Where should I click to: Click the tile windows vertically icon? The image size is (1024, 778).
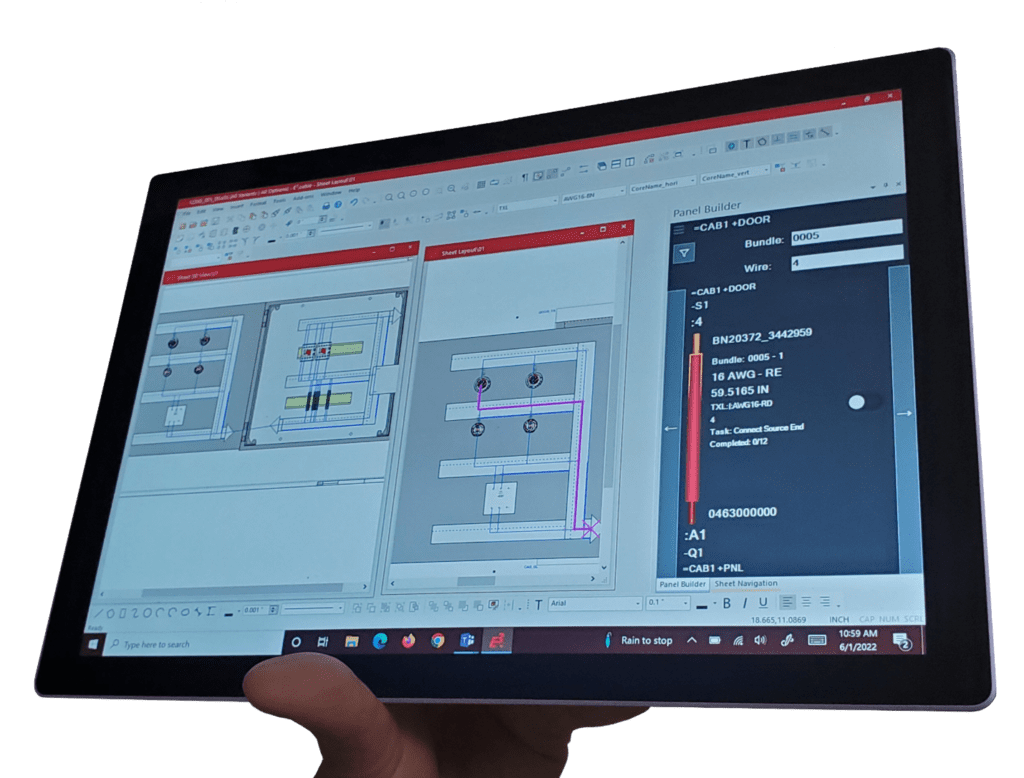point(630,162)
